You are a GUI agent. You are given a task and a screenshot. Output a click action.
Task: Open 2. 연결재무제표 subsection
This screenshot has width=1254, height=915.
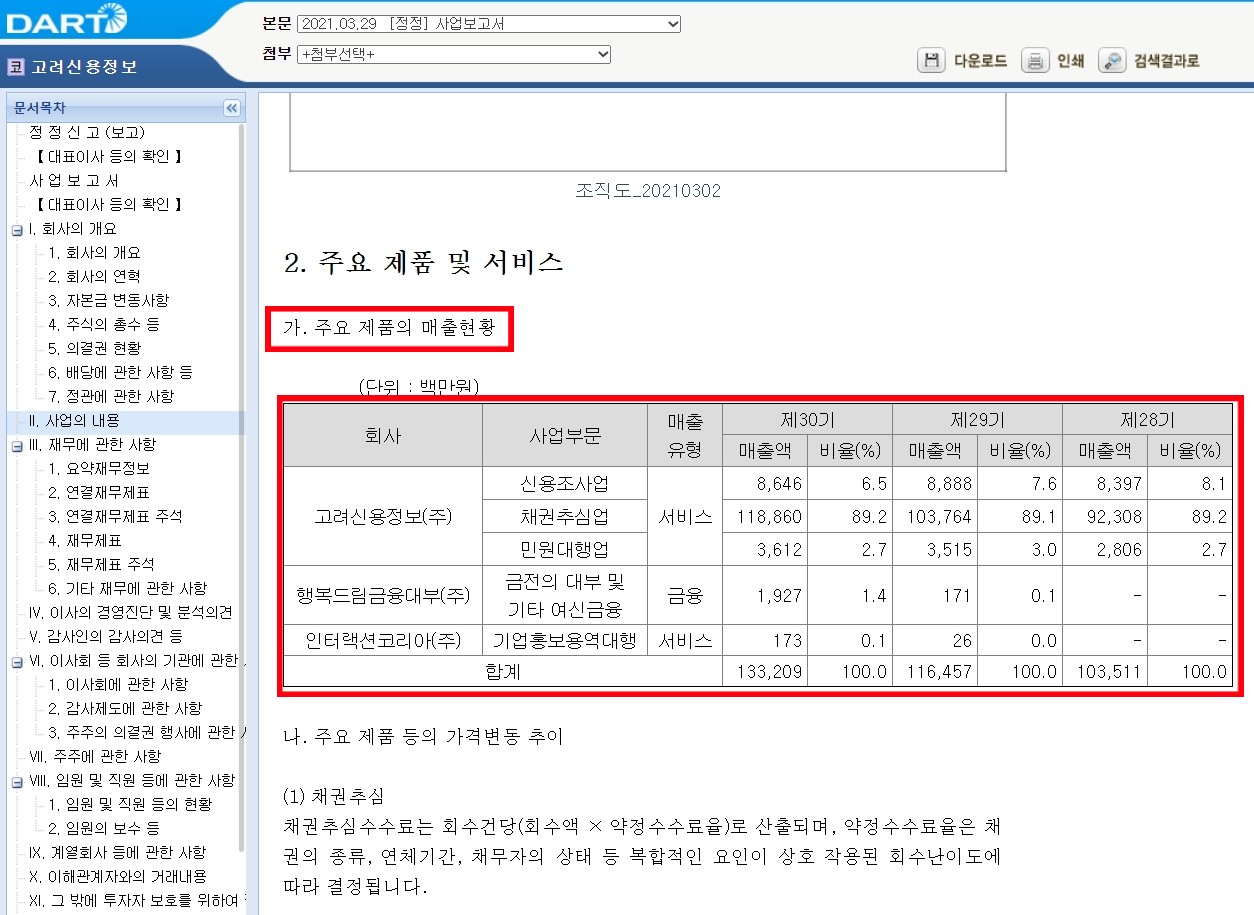click(x=98, y=492)
